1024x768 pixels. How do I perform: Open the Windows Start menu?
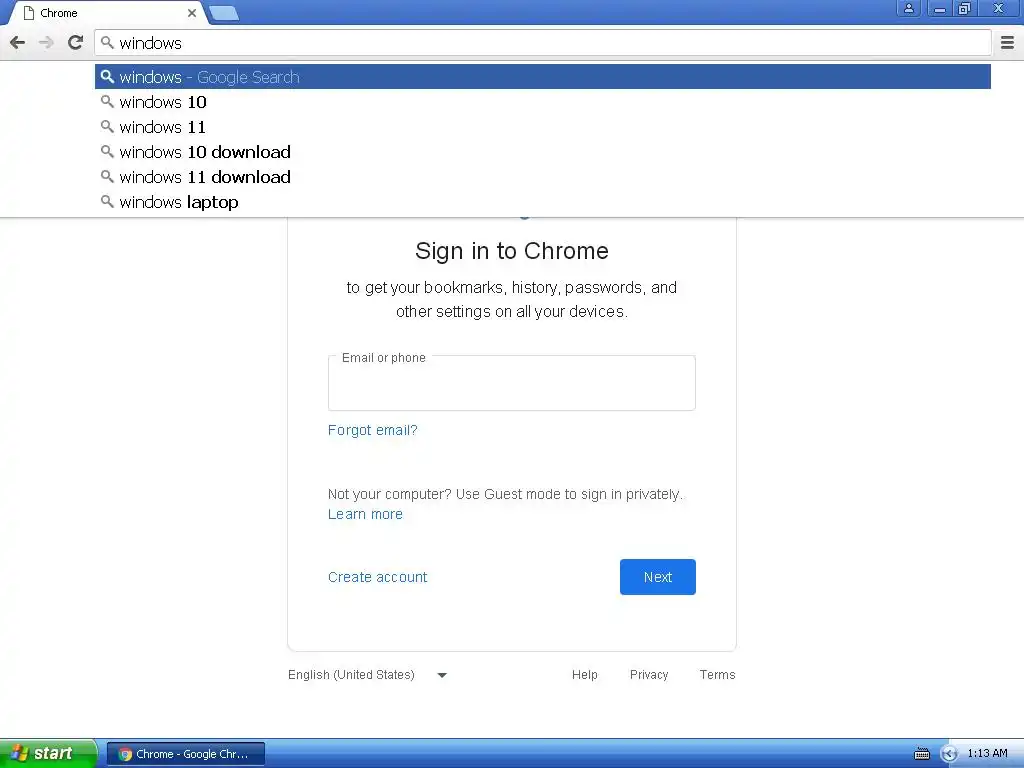coord(48,754)
